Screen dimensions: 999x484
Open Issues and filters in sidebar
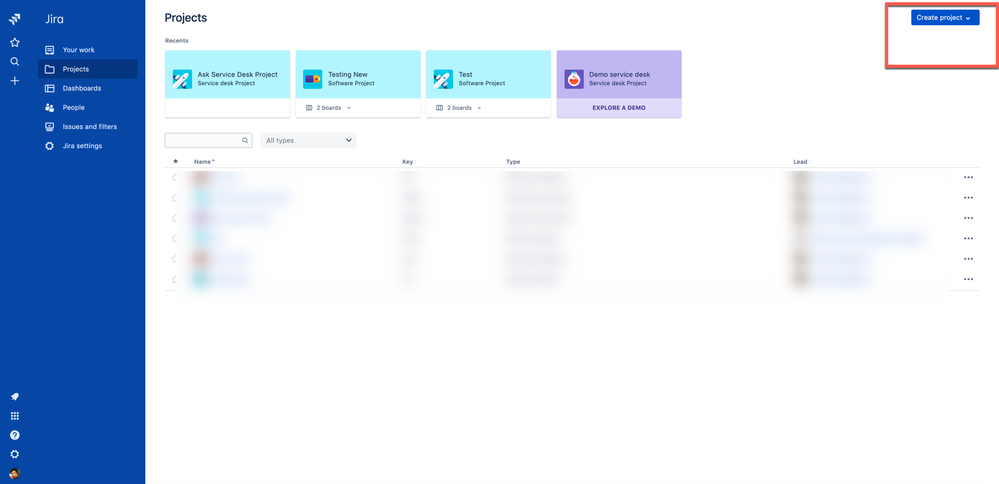(88, 126)
